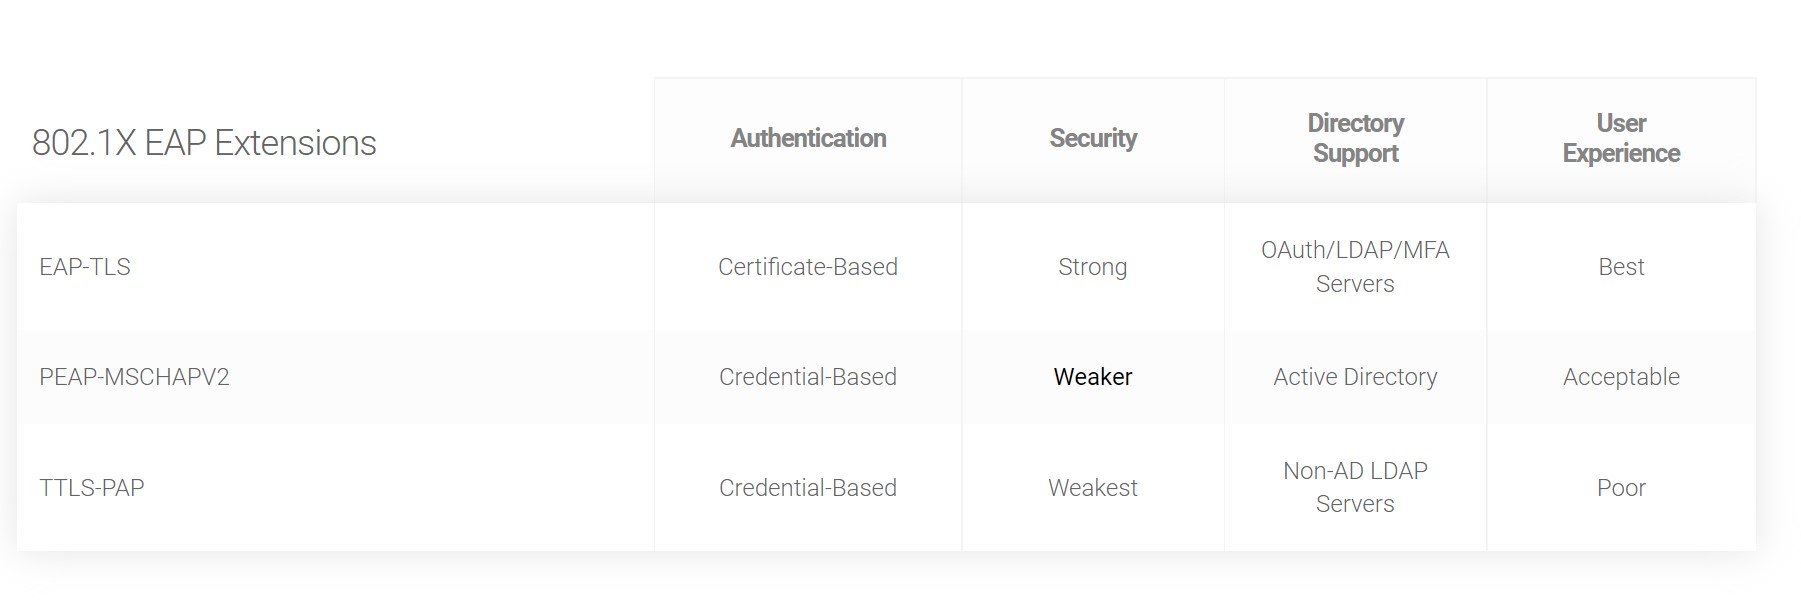Select the Authentication column header

coord(808,138)
